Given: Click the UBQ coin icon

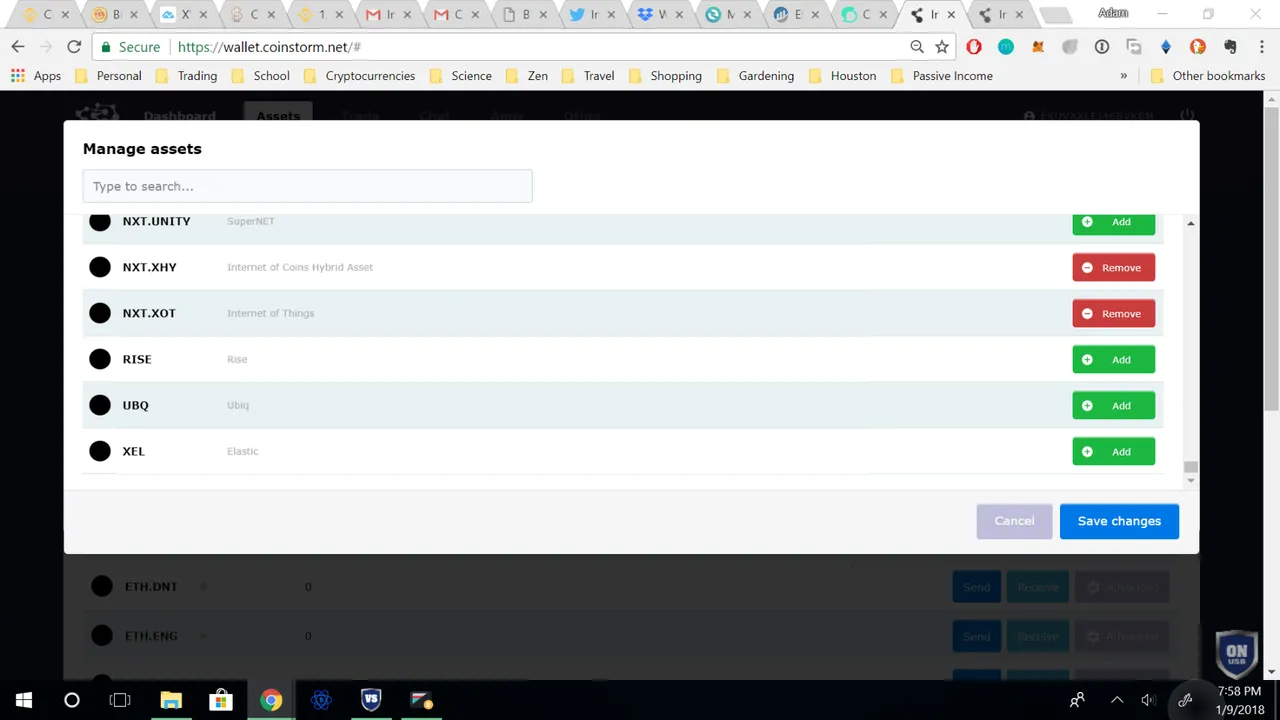Looking at the screenshot, I should coord(100,405).
